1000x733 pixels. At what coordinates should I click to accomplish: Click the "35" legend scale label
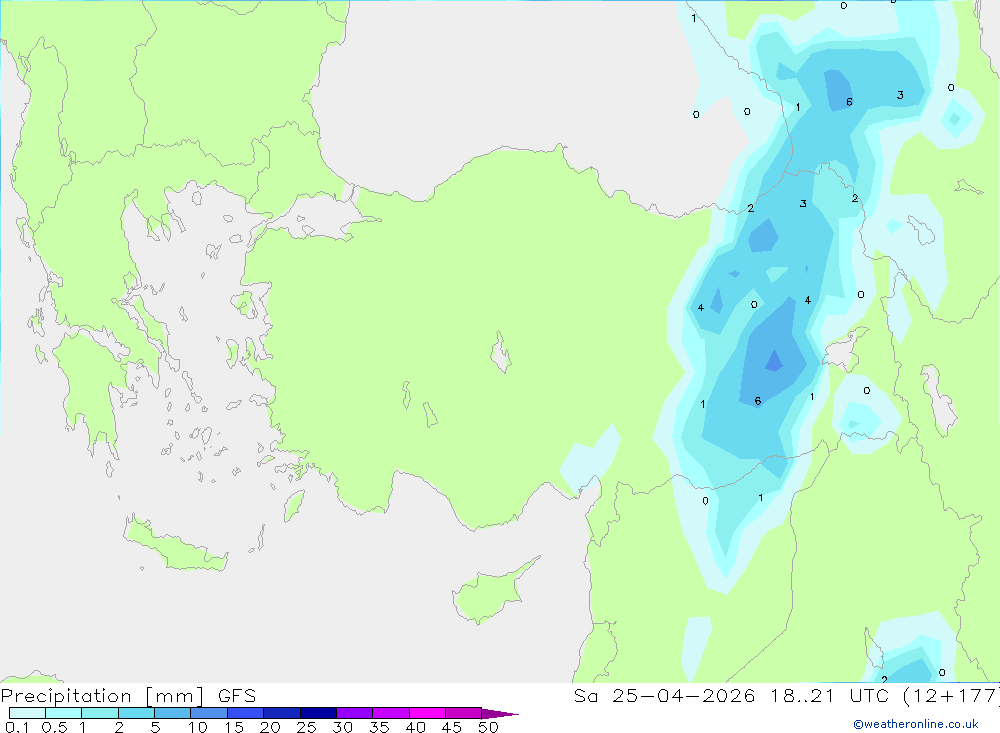coord(379,727)
